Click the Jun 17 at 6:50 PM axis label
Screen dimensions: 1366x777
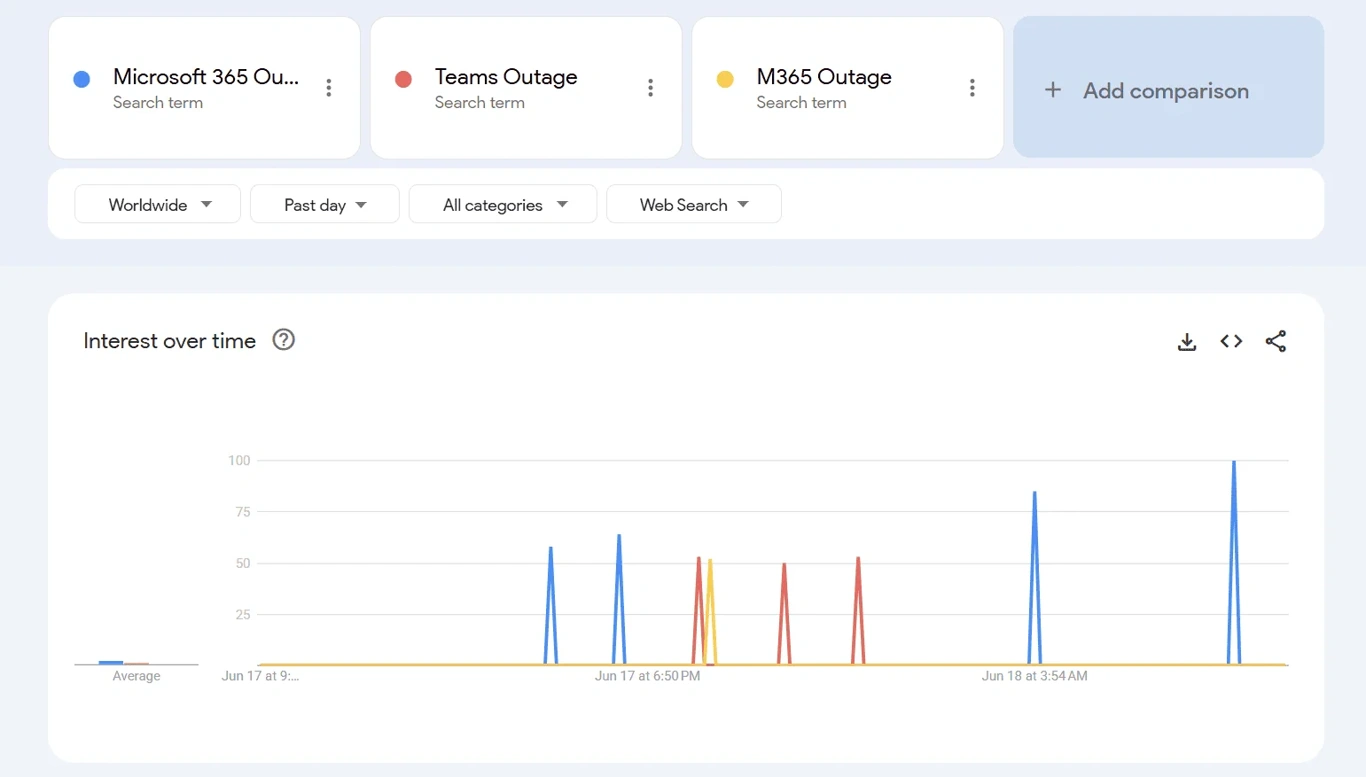647,676
